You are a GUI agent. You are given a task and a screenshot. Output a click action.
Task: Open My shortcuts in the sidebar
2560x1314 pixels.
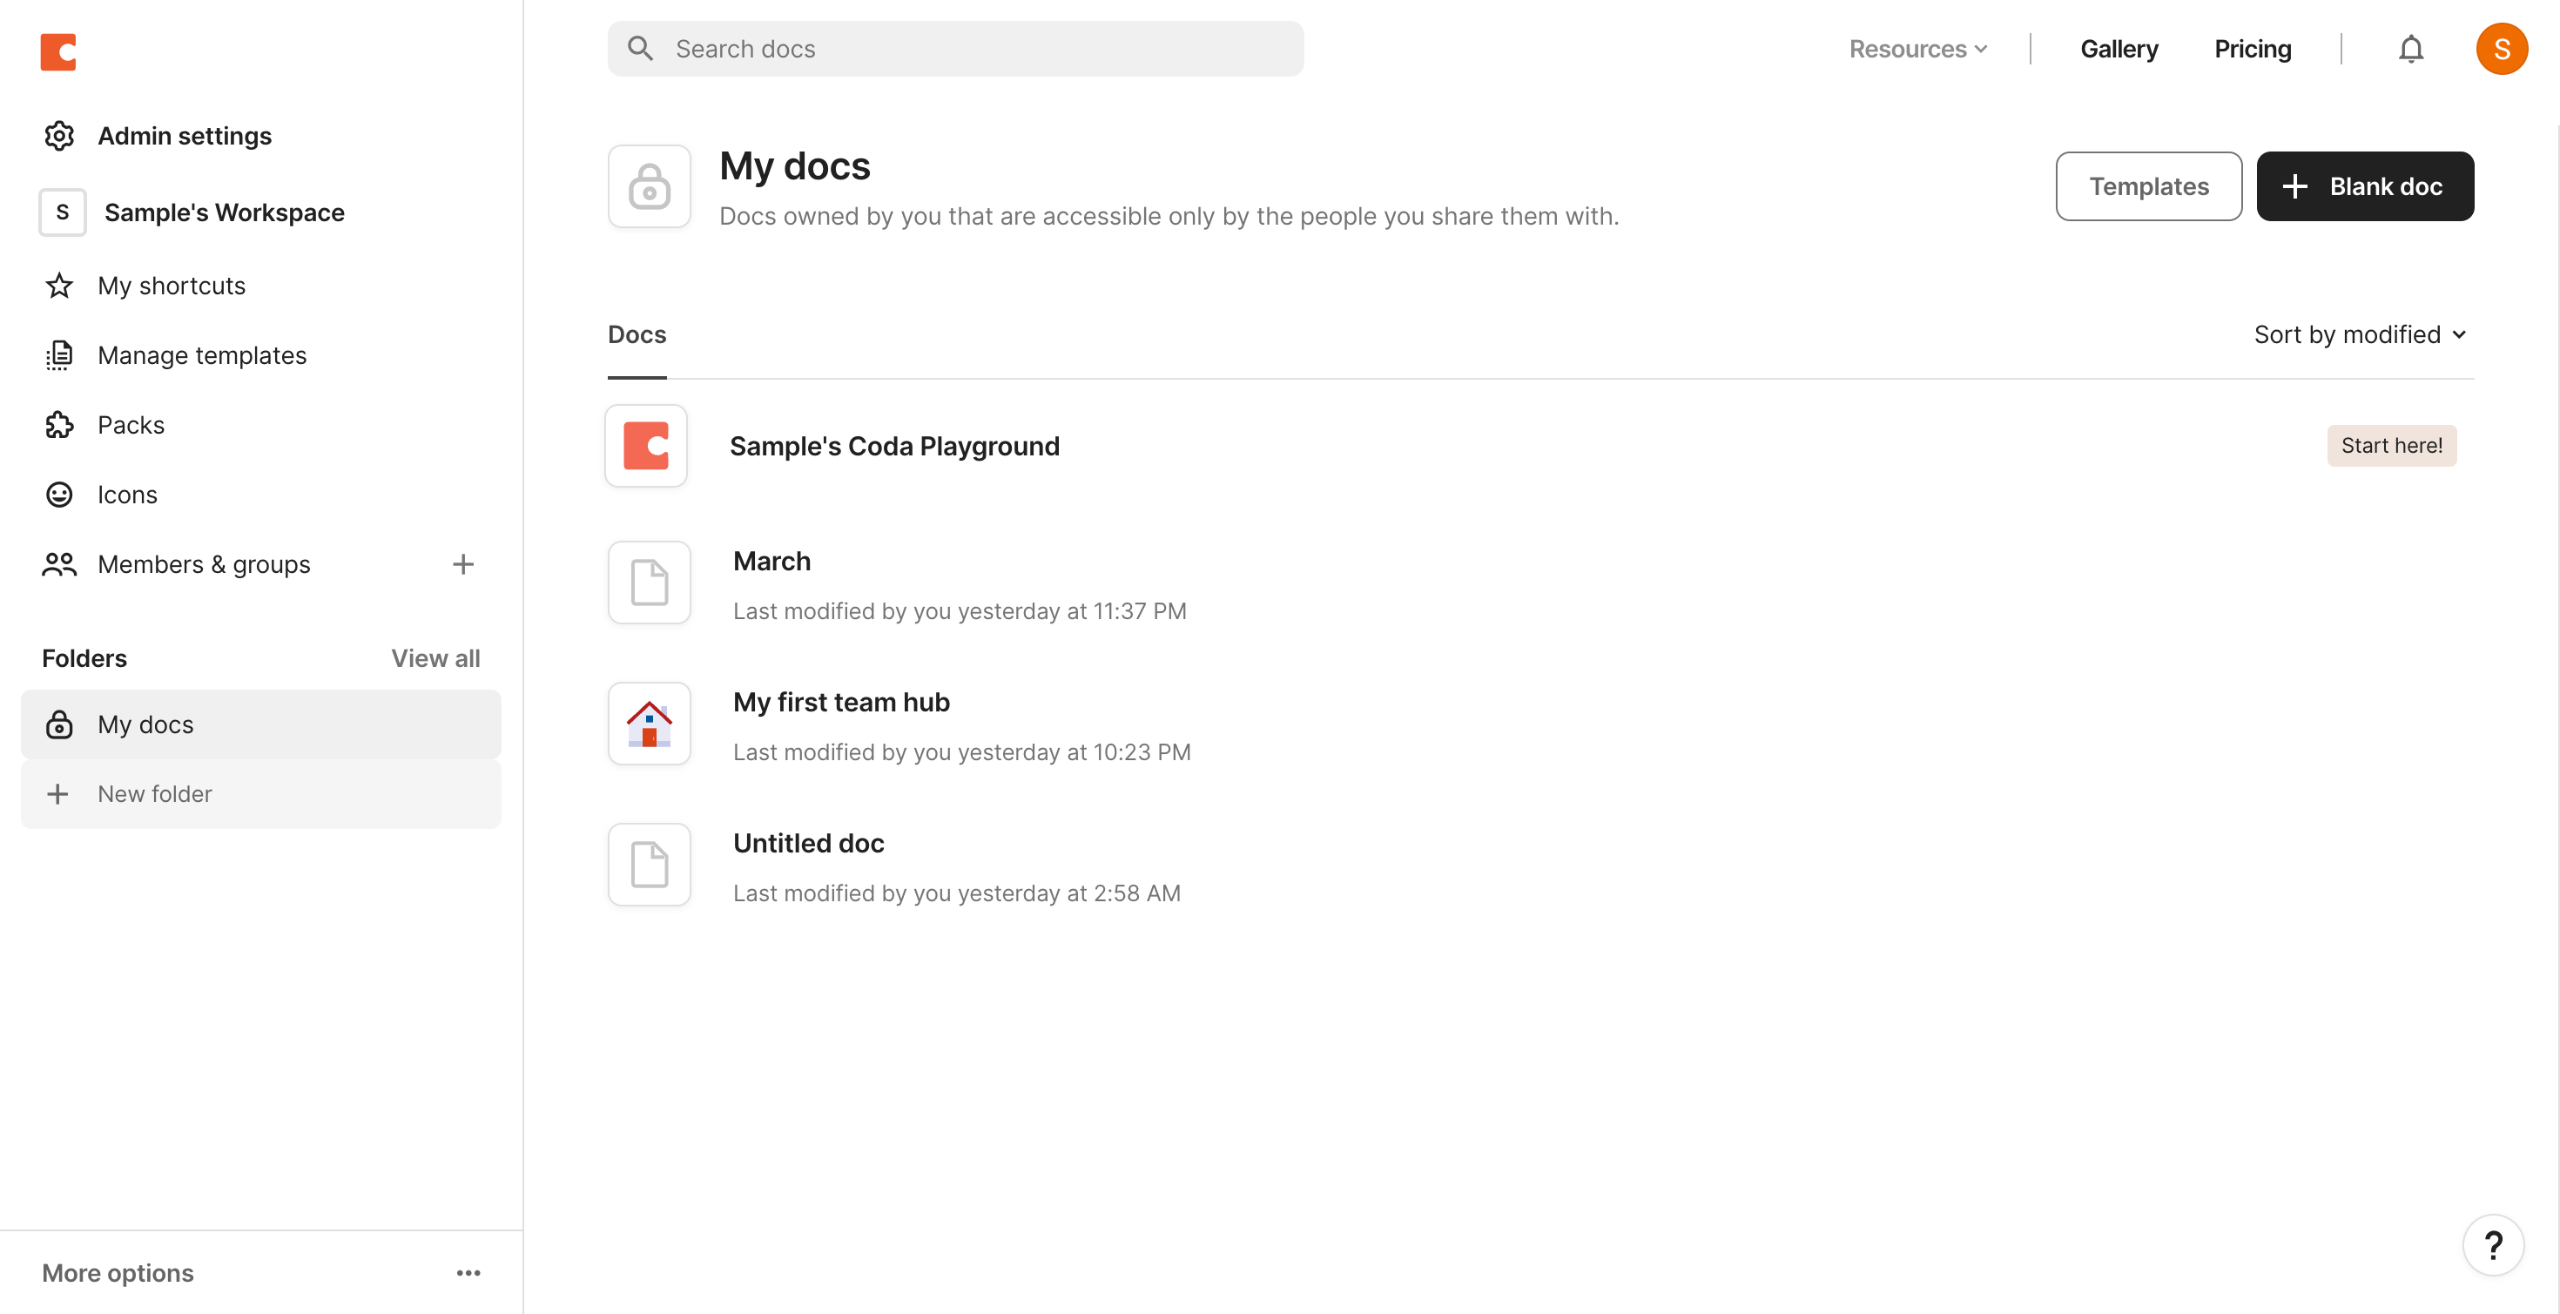pyautogui.click(x=171, y=286)
